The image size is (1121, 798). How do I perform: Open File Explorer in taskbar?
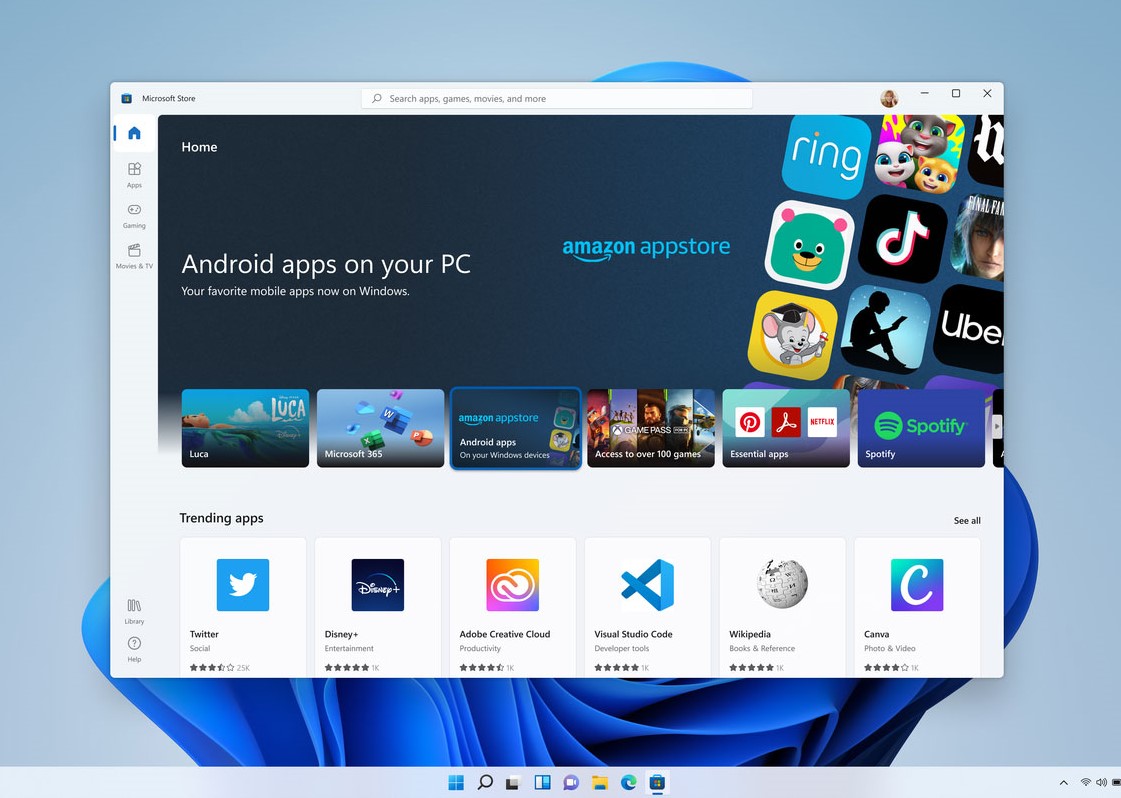599,782
